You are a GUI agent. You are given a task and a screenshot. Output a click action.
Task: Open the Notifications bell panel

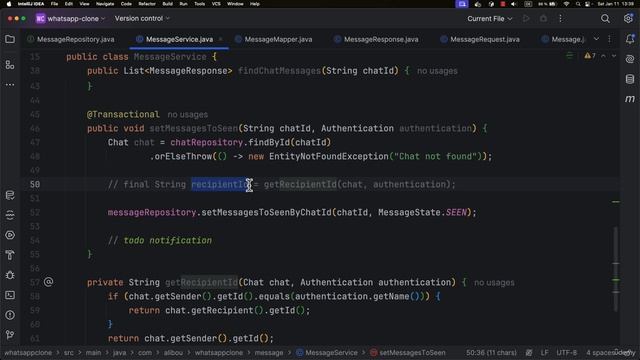[x=630, y=39]
